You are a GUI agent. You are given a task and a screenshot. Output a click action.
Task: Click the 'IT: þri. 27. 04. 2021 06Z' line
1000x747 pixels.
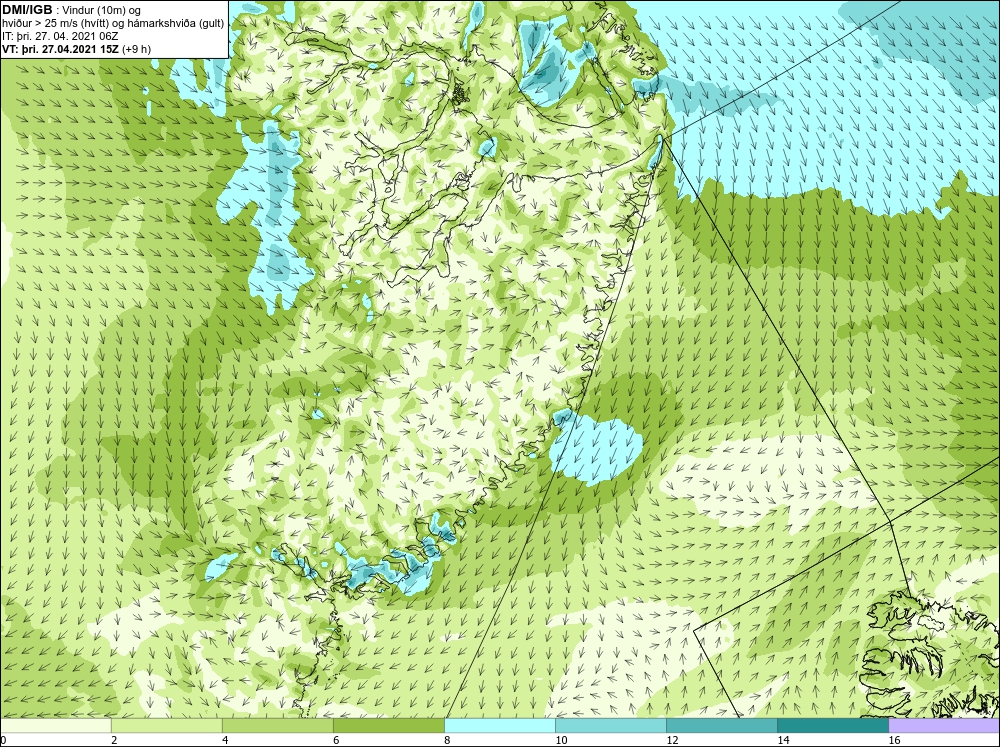coord(60,36)
